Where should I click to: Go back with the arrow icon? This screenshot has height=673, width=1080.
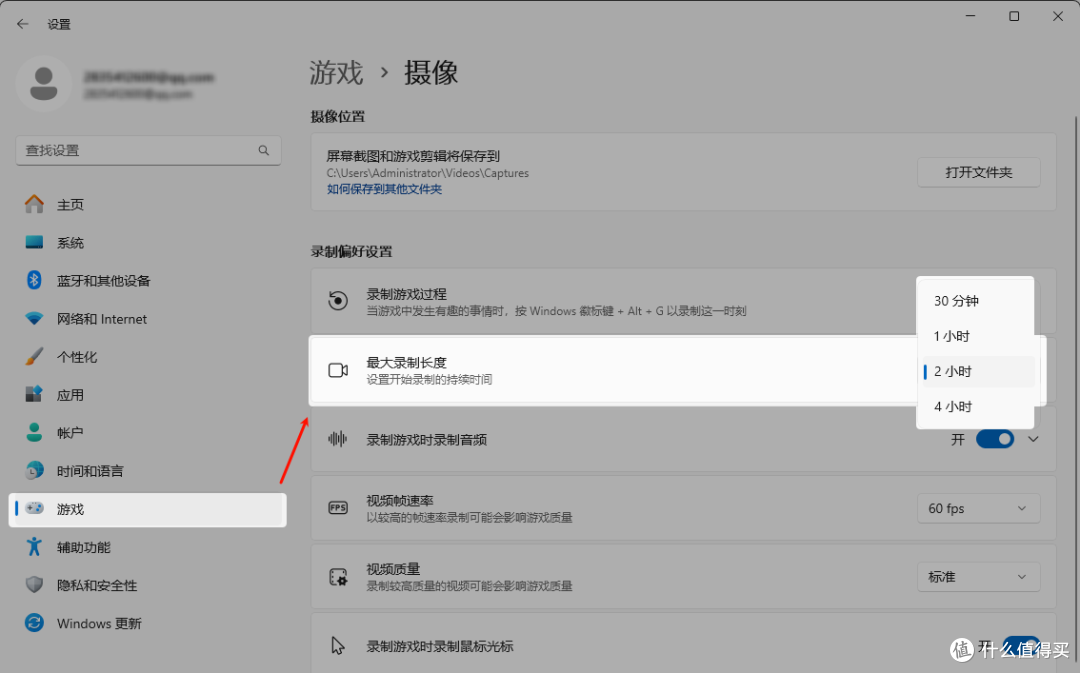pos(23,24)
